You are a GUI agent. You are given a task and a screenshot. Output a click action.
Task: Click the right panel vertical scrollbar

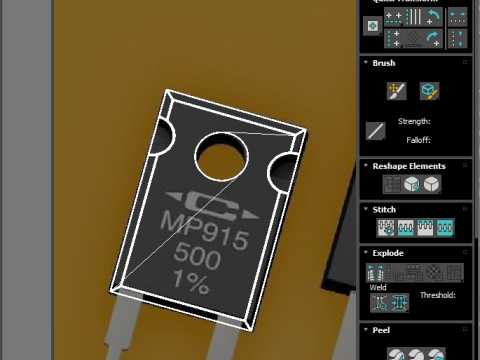coord(476,120)
